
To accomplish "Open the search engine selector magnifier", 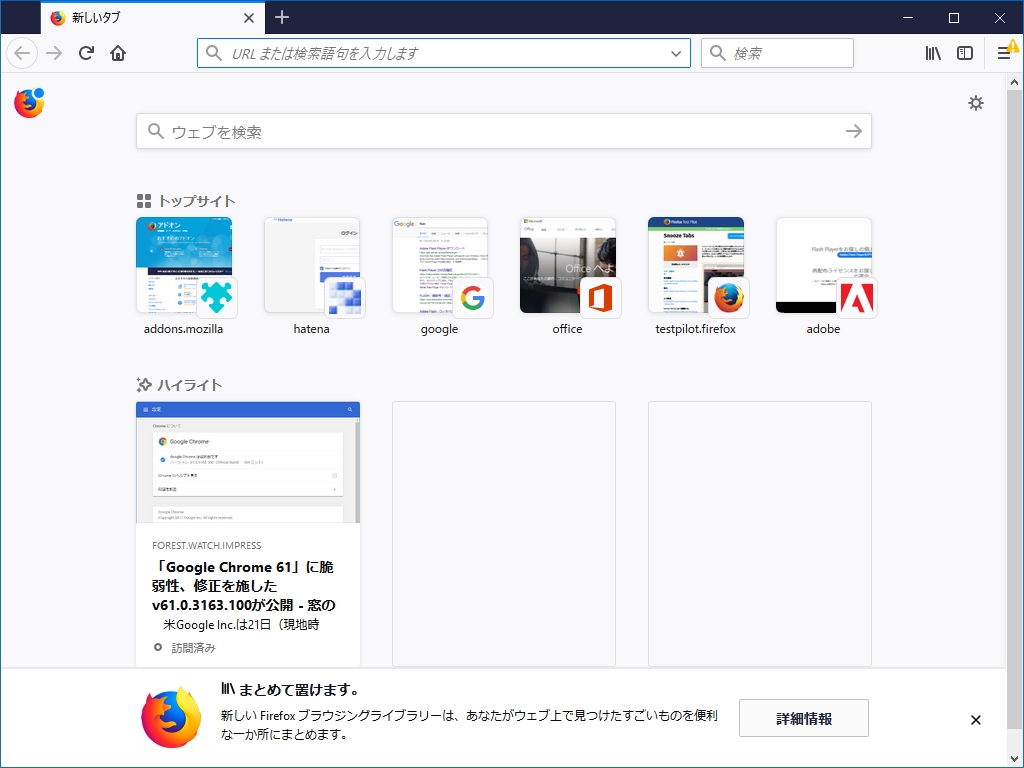I will (715, 53).
